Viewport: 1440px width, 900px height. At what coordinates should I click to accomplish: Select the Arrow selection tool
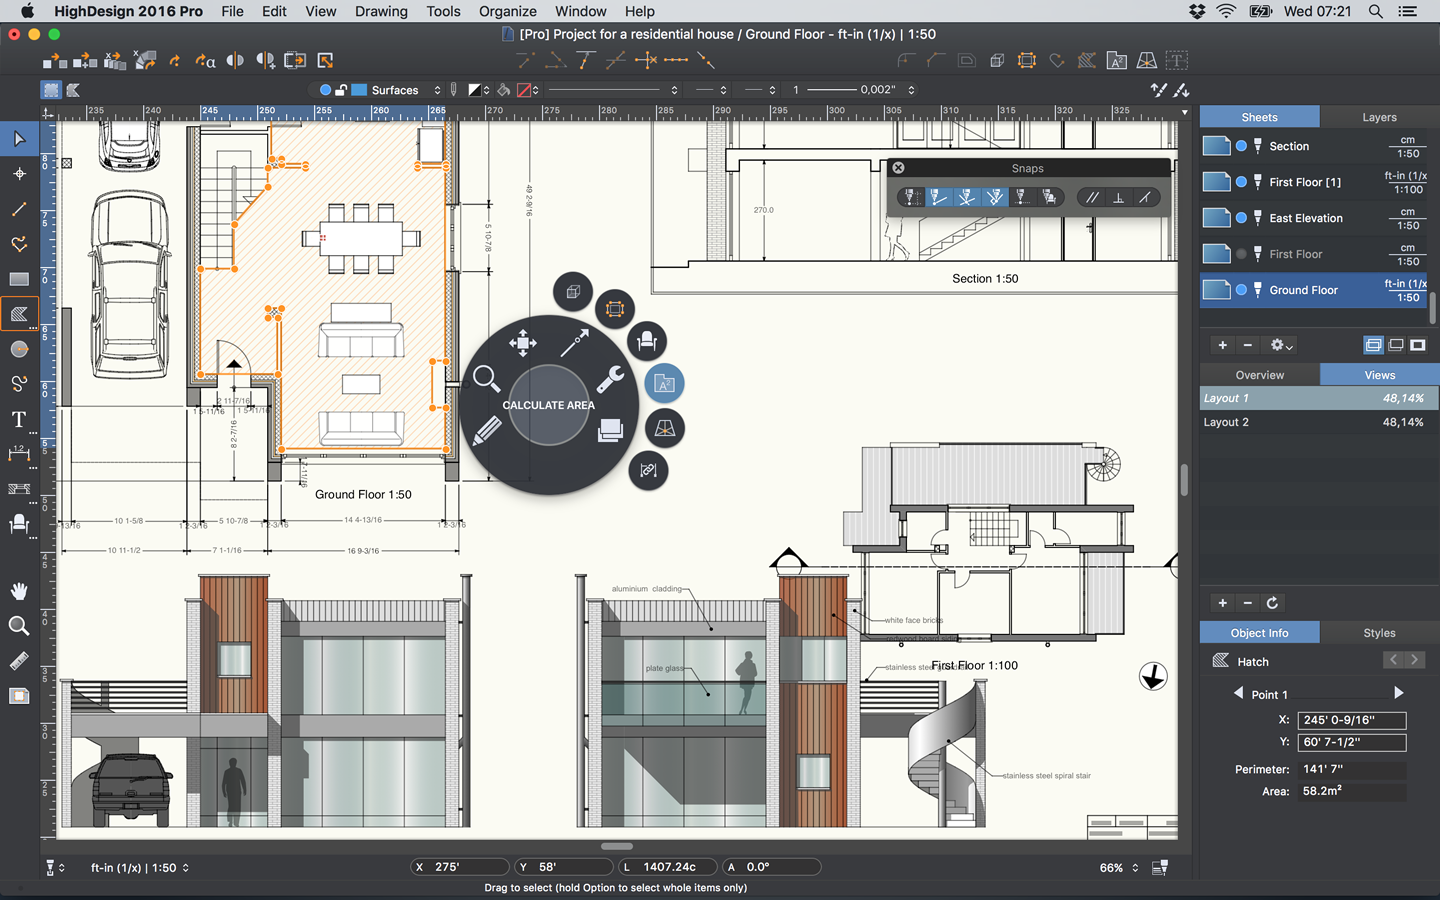(x=19, y=139)
